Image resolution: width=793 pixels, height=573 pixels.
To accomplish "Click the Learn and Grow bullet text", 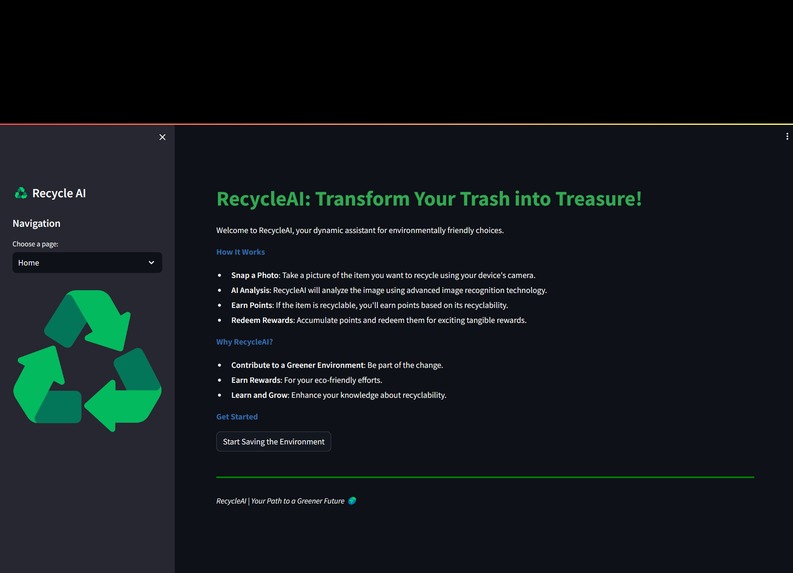I will (x=339, y=395).
